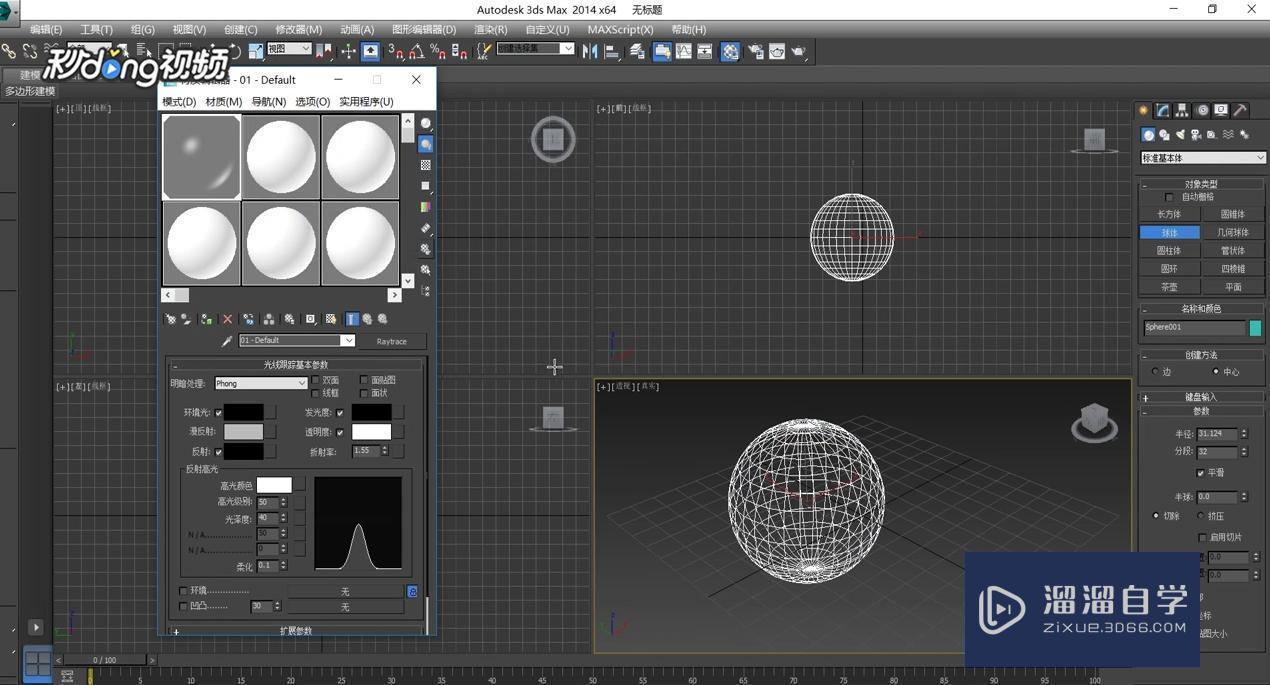
Task: Assign material to selected object in Material Editor
Action: pyautogui.click(x=207, y=318)
